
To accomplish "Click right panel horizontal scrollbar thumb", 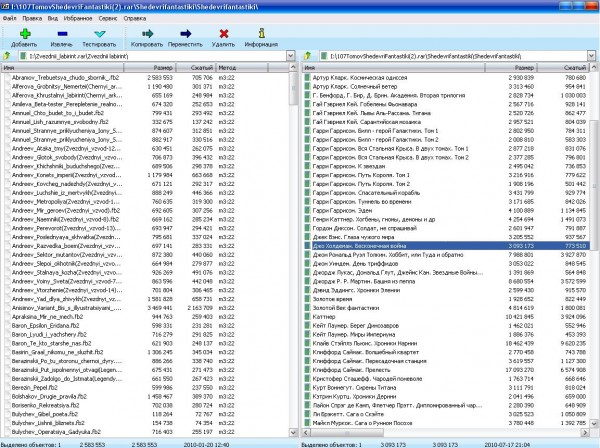I will pos(347,433).
